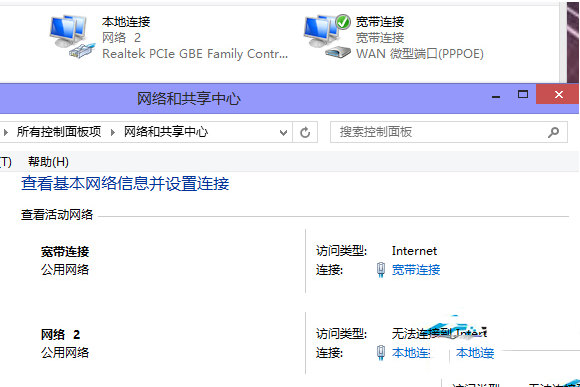Maximize the 网络和共享中心 window

pyautogui.click(x=523, y=94)
